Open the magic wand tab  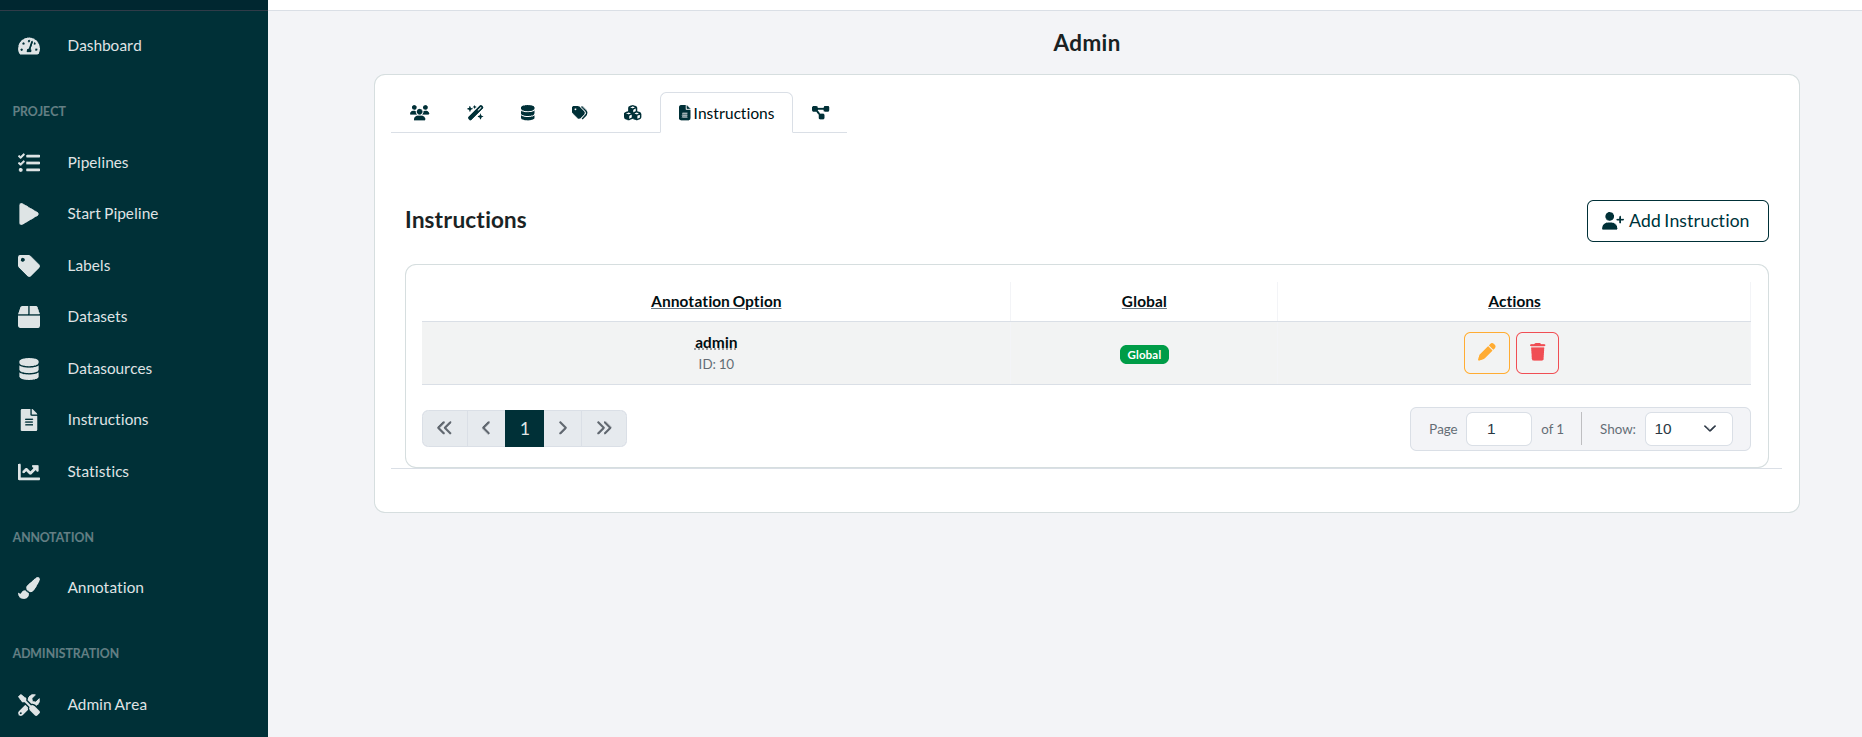(x=475, y=113)
